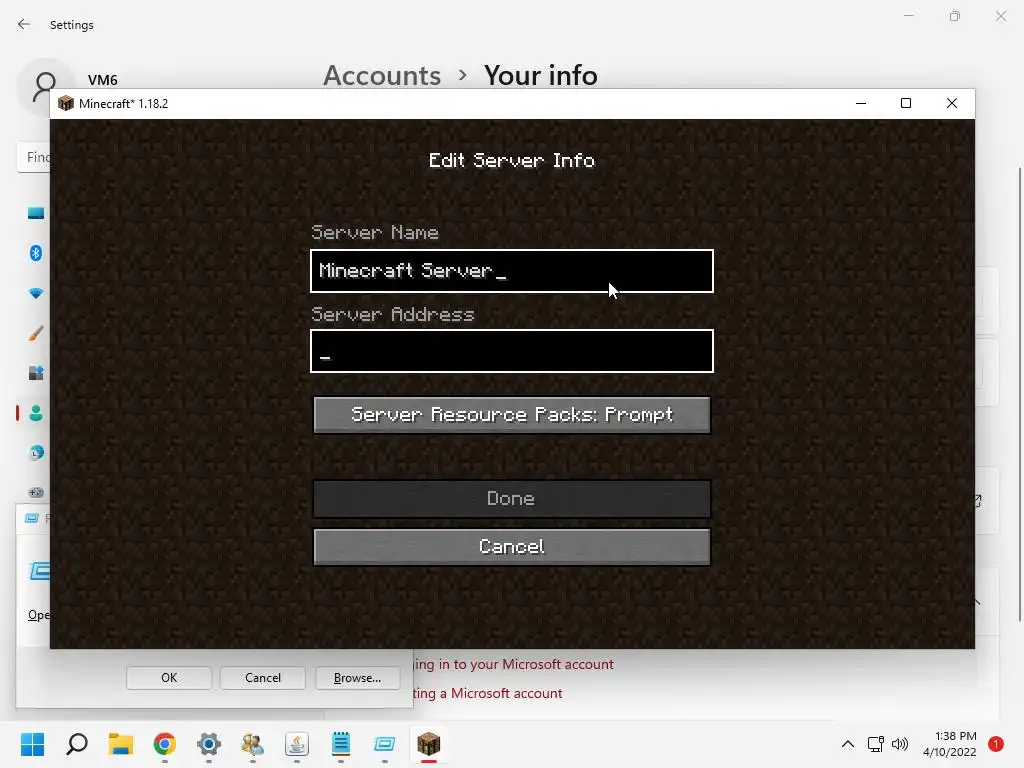The image size is (1024, 768).
Task: Cancel editing server info in Minecraft
Action: (511, 547)
